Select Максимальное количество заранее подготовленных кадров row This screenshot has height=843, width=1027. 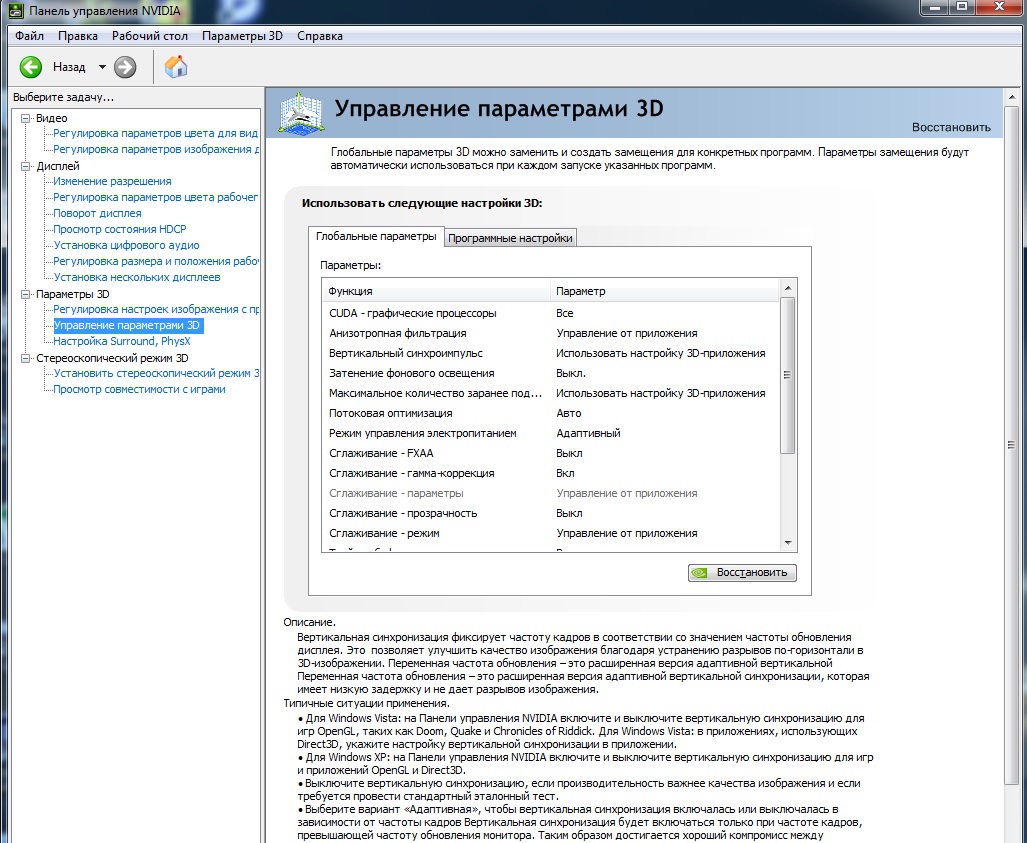pos(550,393)
